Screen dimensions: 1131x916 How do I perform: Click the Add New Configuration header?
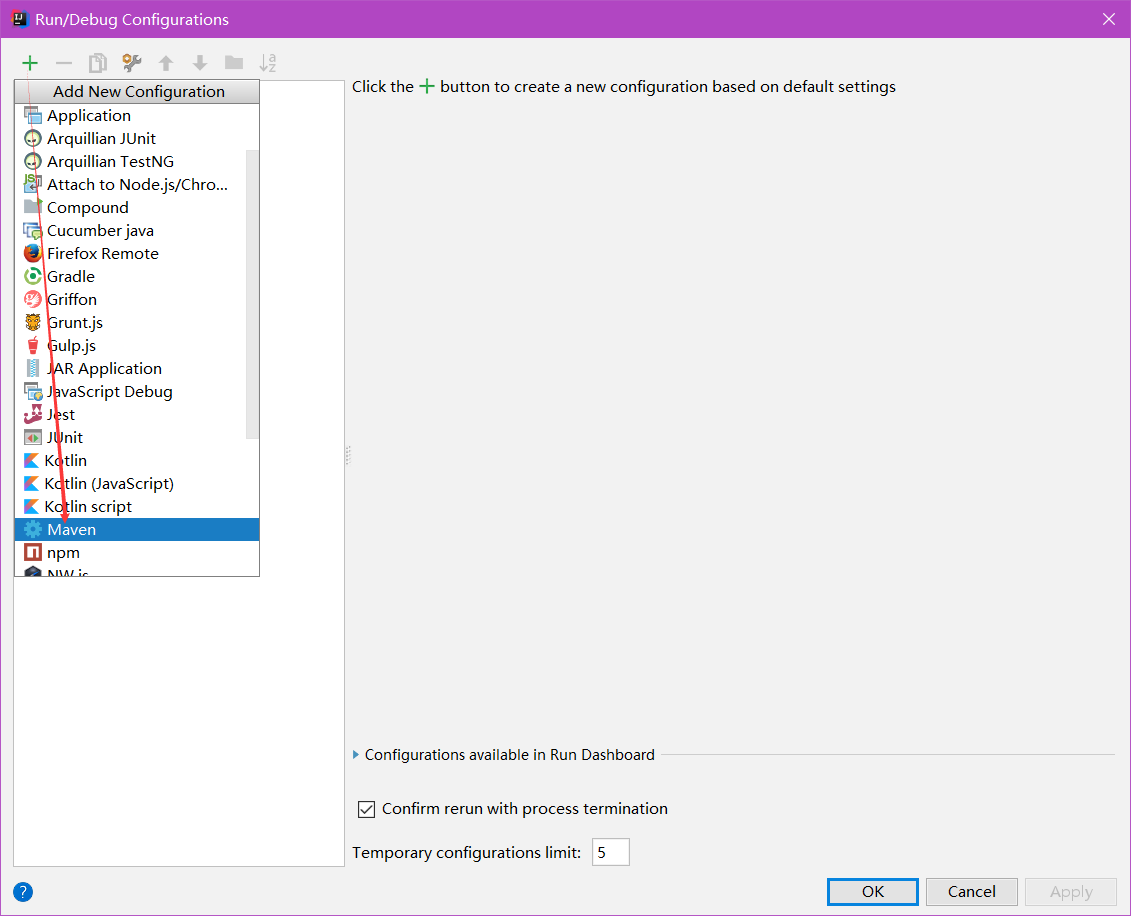click(x=137, y=92)
